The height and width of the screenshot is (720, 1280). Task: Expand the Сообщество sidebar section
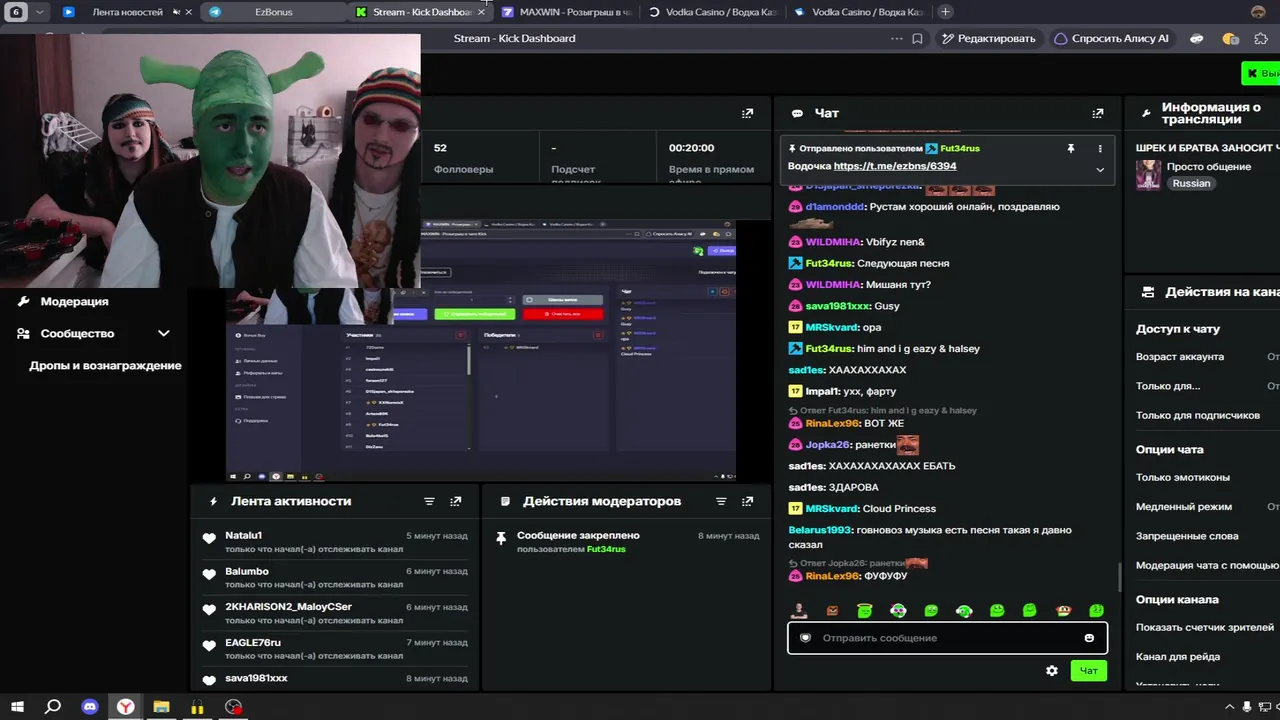tap(164, 334)
